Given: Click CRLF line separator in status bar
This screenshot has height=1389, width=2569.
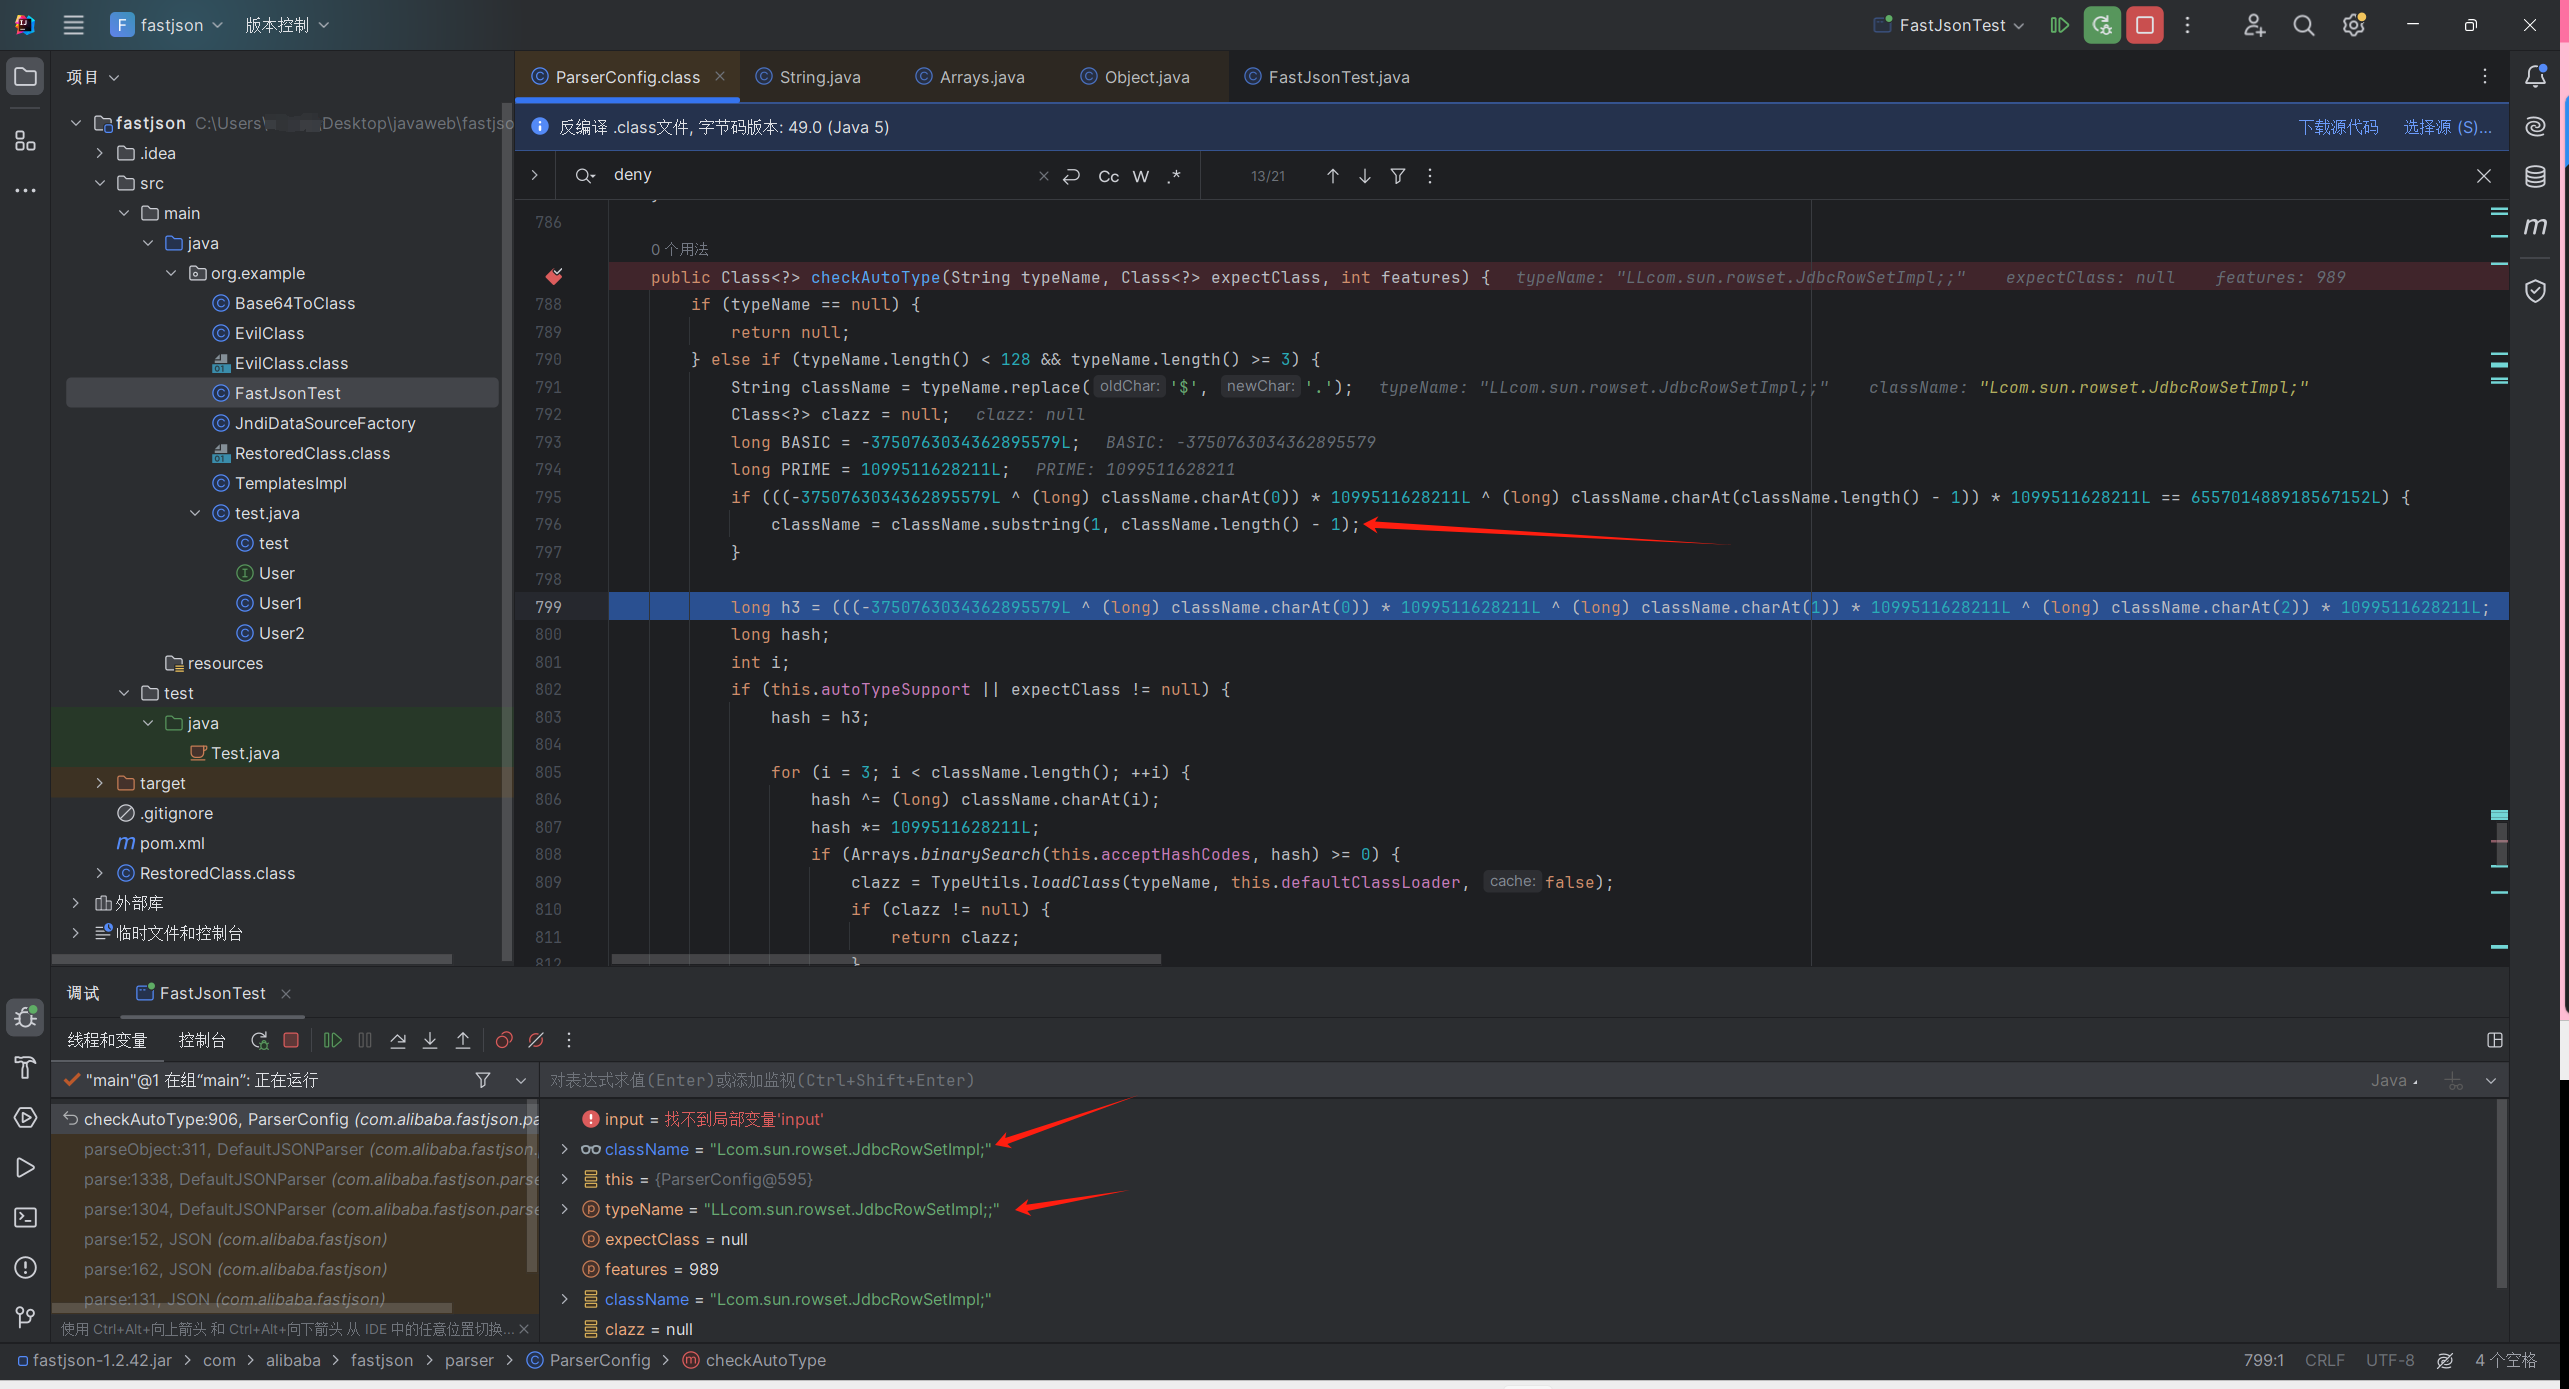Looking at the screenshot, I should [x=2324, y=1360].
